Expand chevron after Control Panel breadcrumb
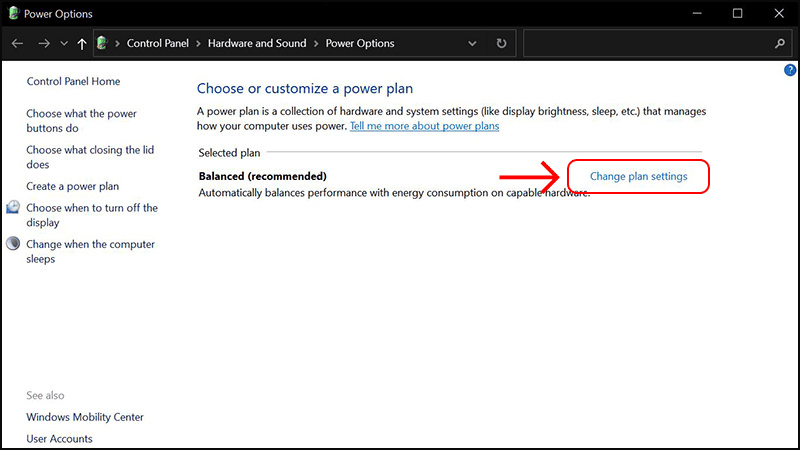Viewport: 800px width, 450px height. (x=199, y=44)
